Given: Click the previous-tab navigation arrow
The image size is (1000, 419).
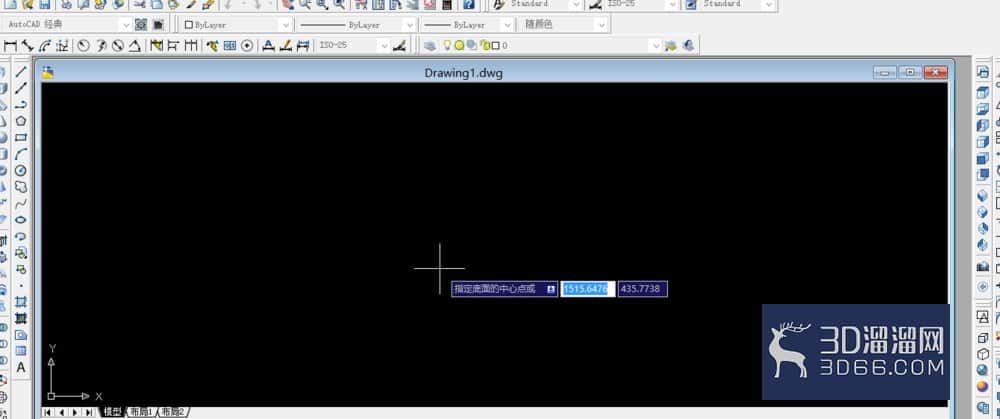Looking at the screenshot, I should [61, 413].
